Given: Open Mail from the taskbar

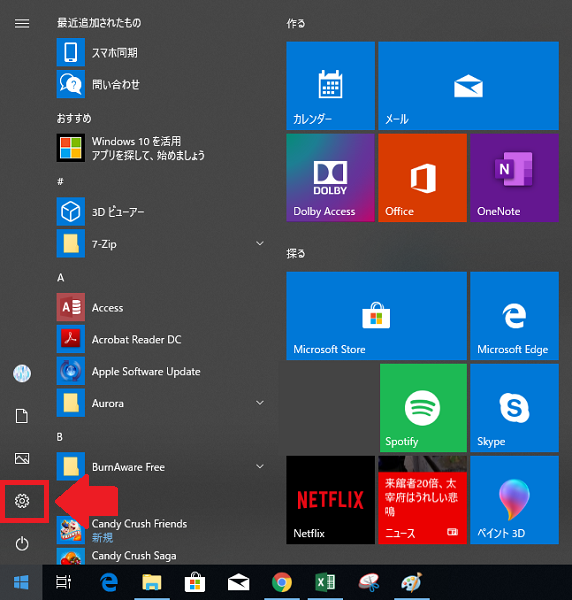Looking at the screenshot, I should click(238, 582).
